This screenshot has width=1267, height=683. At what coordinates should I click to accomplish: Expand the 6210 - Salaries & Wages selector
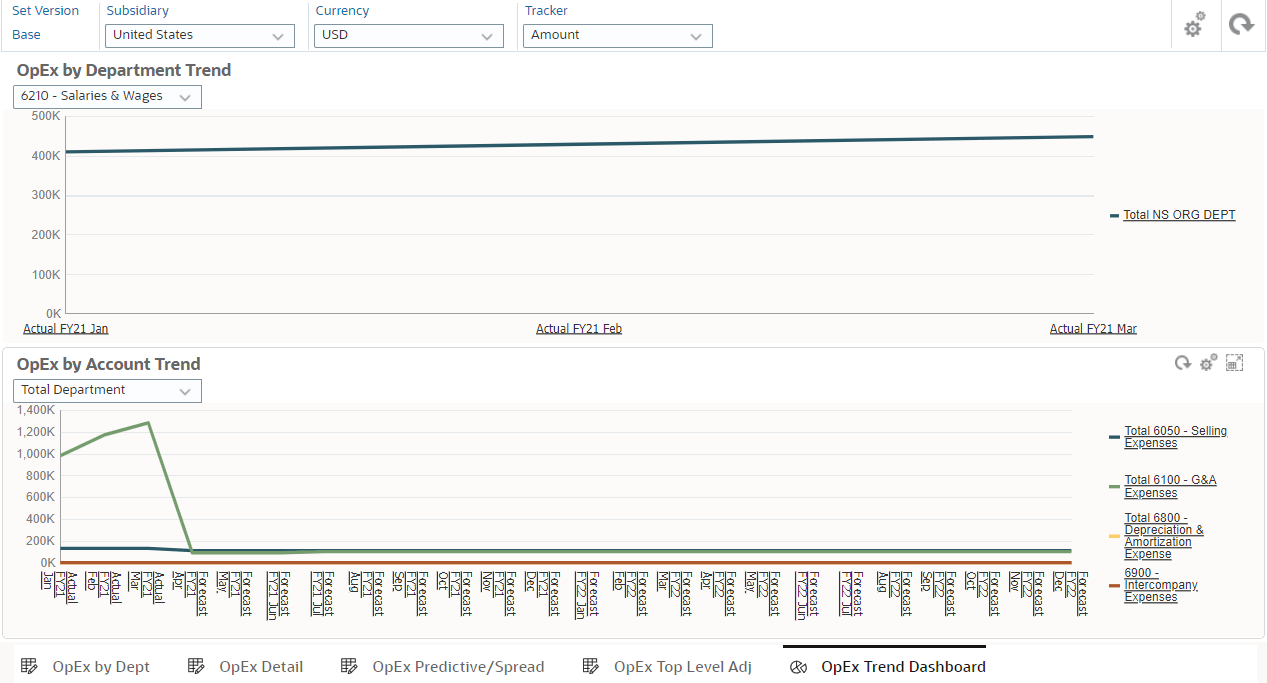[107, 97]
